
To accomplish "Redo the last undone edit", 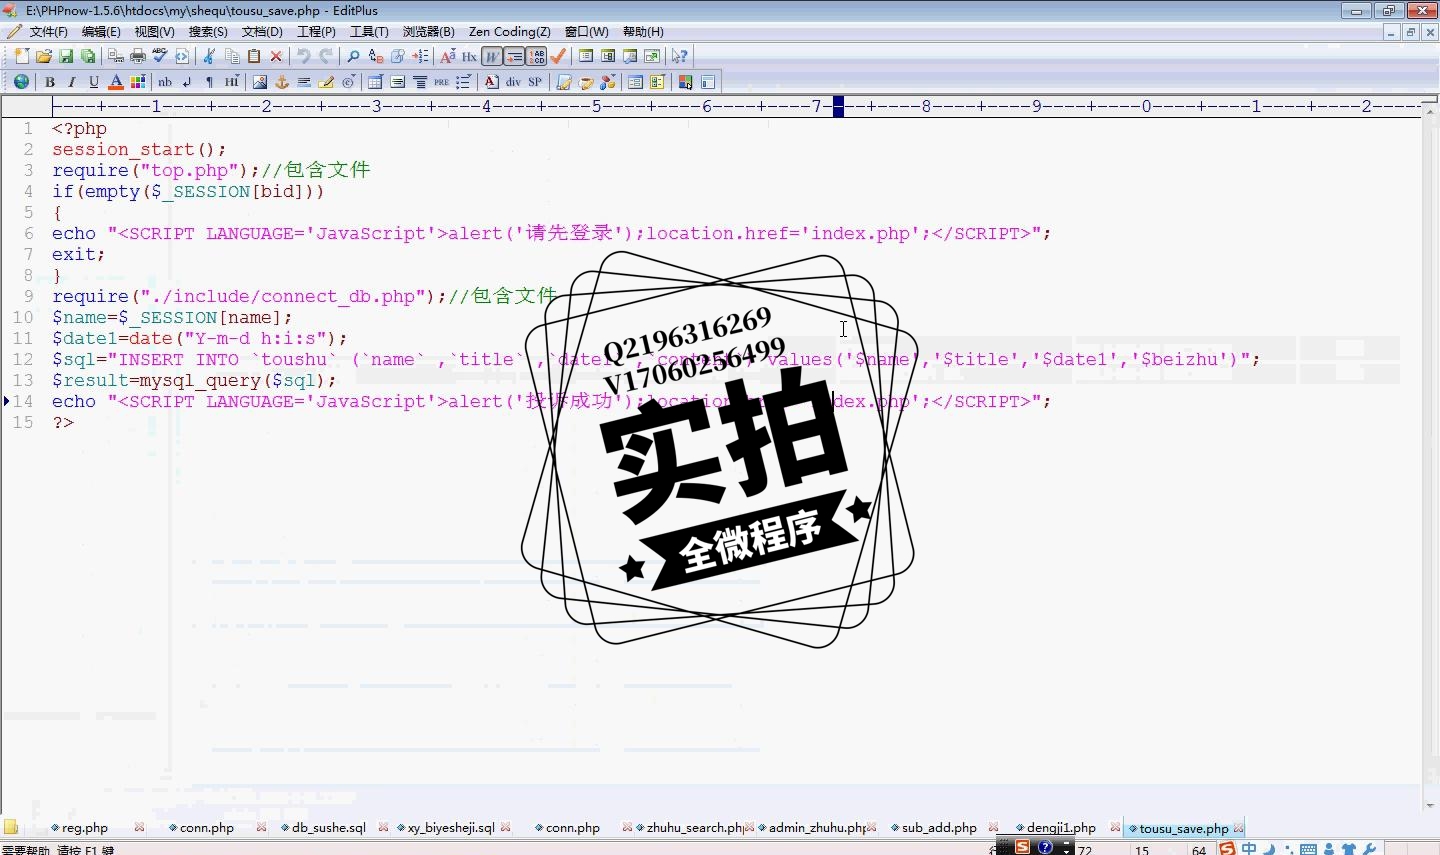I will tap(326, 56).
